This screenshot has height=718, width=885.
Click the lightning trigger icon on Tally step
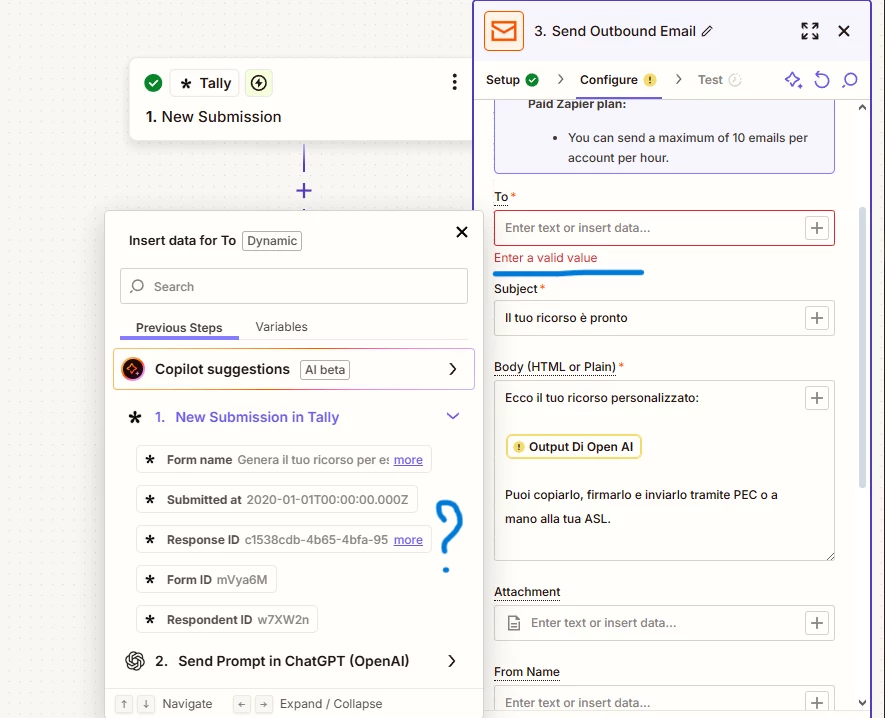(x=259, y=83)
